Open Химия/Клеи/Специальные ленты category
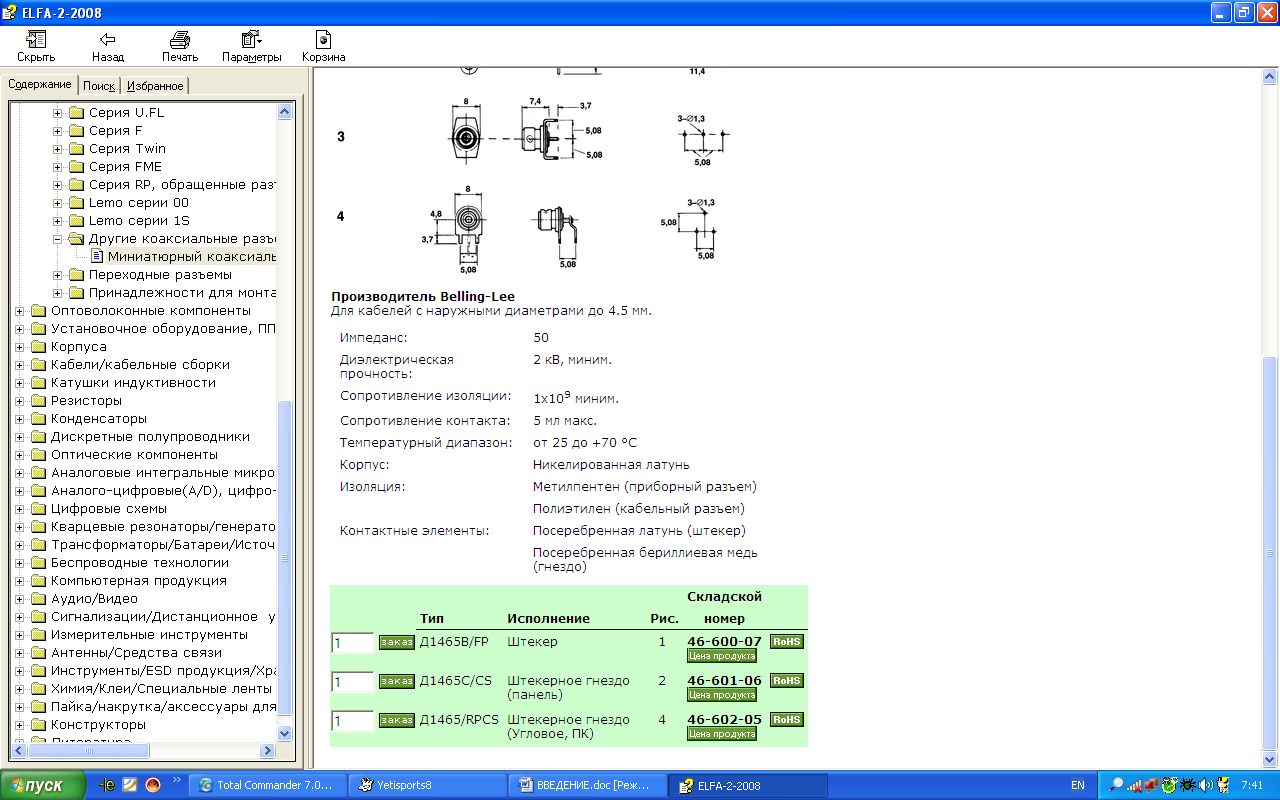This screenshot has height=800, width=1280. pos(161,689)
